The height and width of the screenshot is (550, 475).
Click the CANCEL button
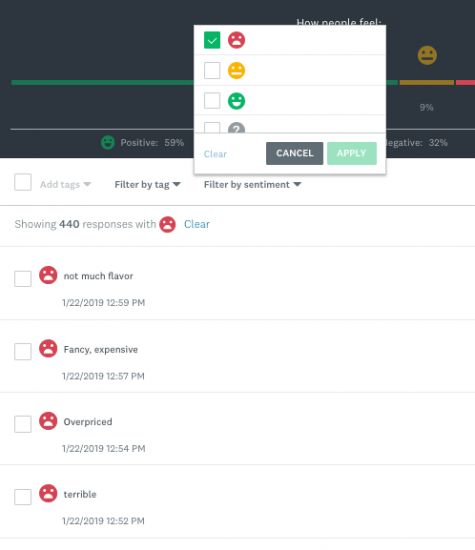click(295, 153)
